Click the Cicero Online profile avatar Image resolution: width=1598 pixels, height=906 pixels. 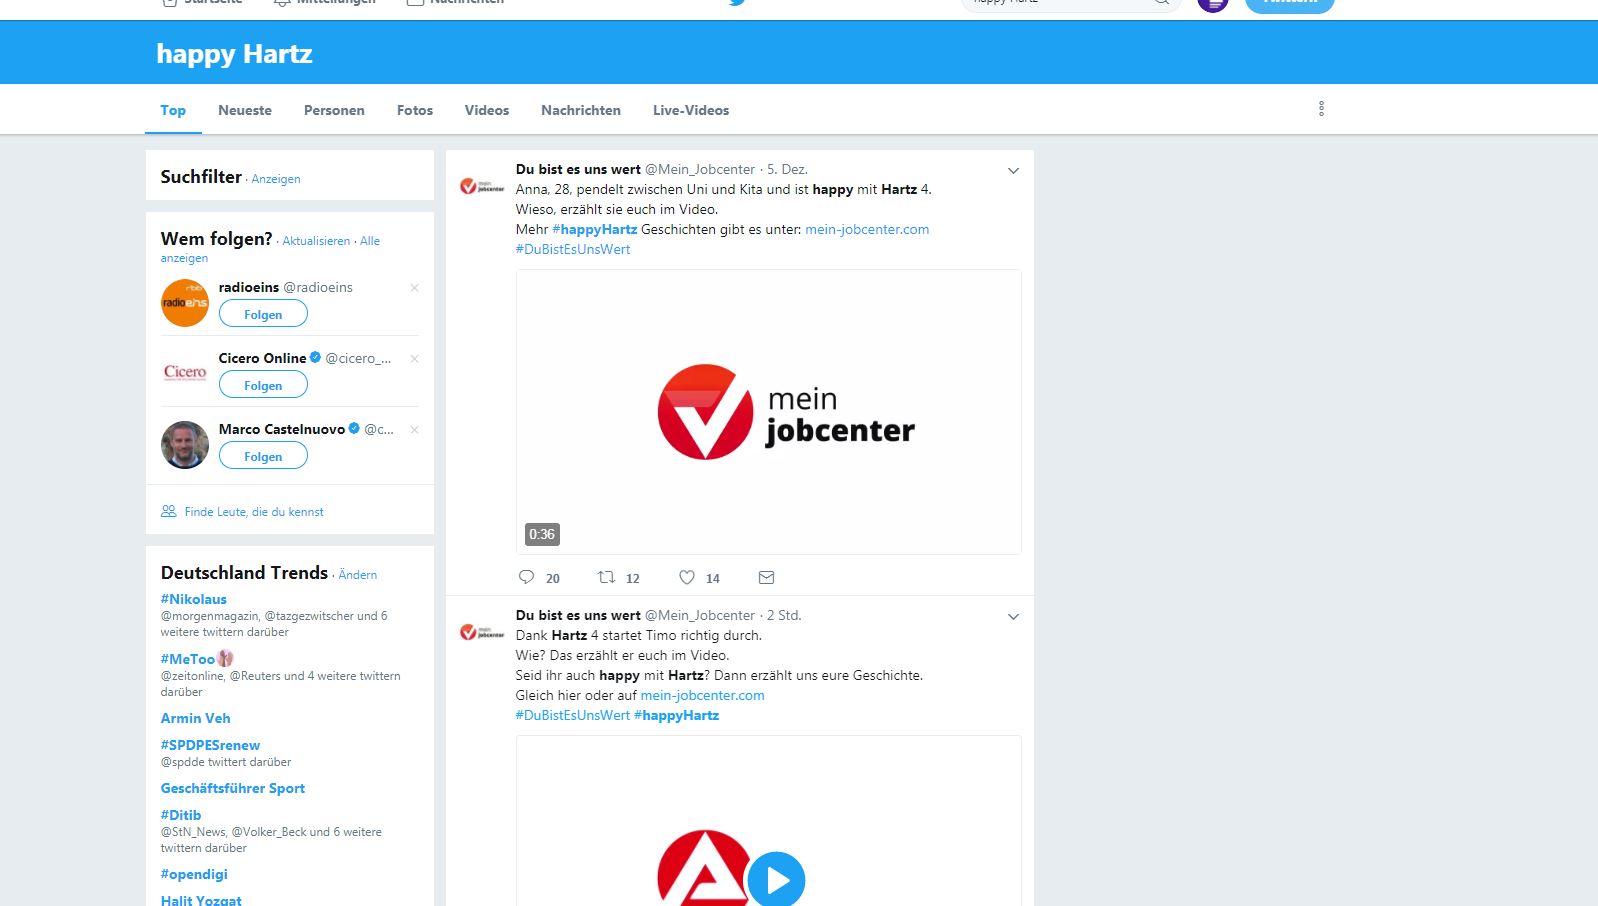click(185, 373)
